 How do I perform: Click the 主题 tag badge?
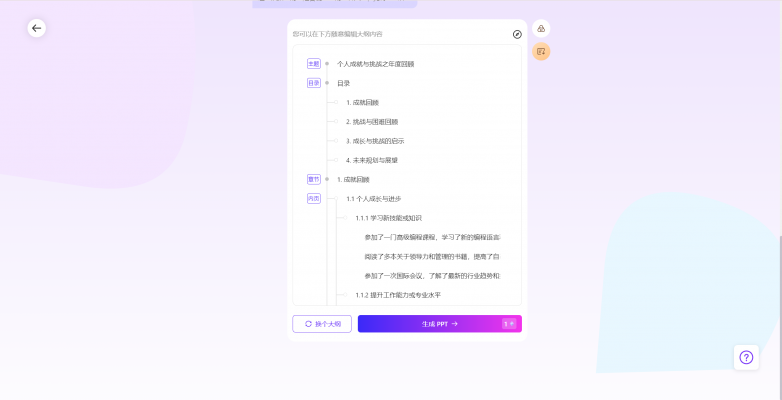pyautogui.click(x=314, y=64)
